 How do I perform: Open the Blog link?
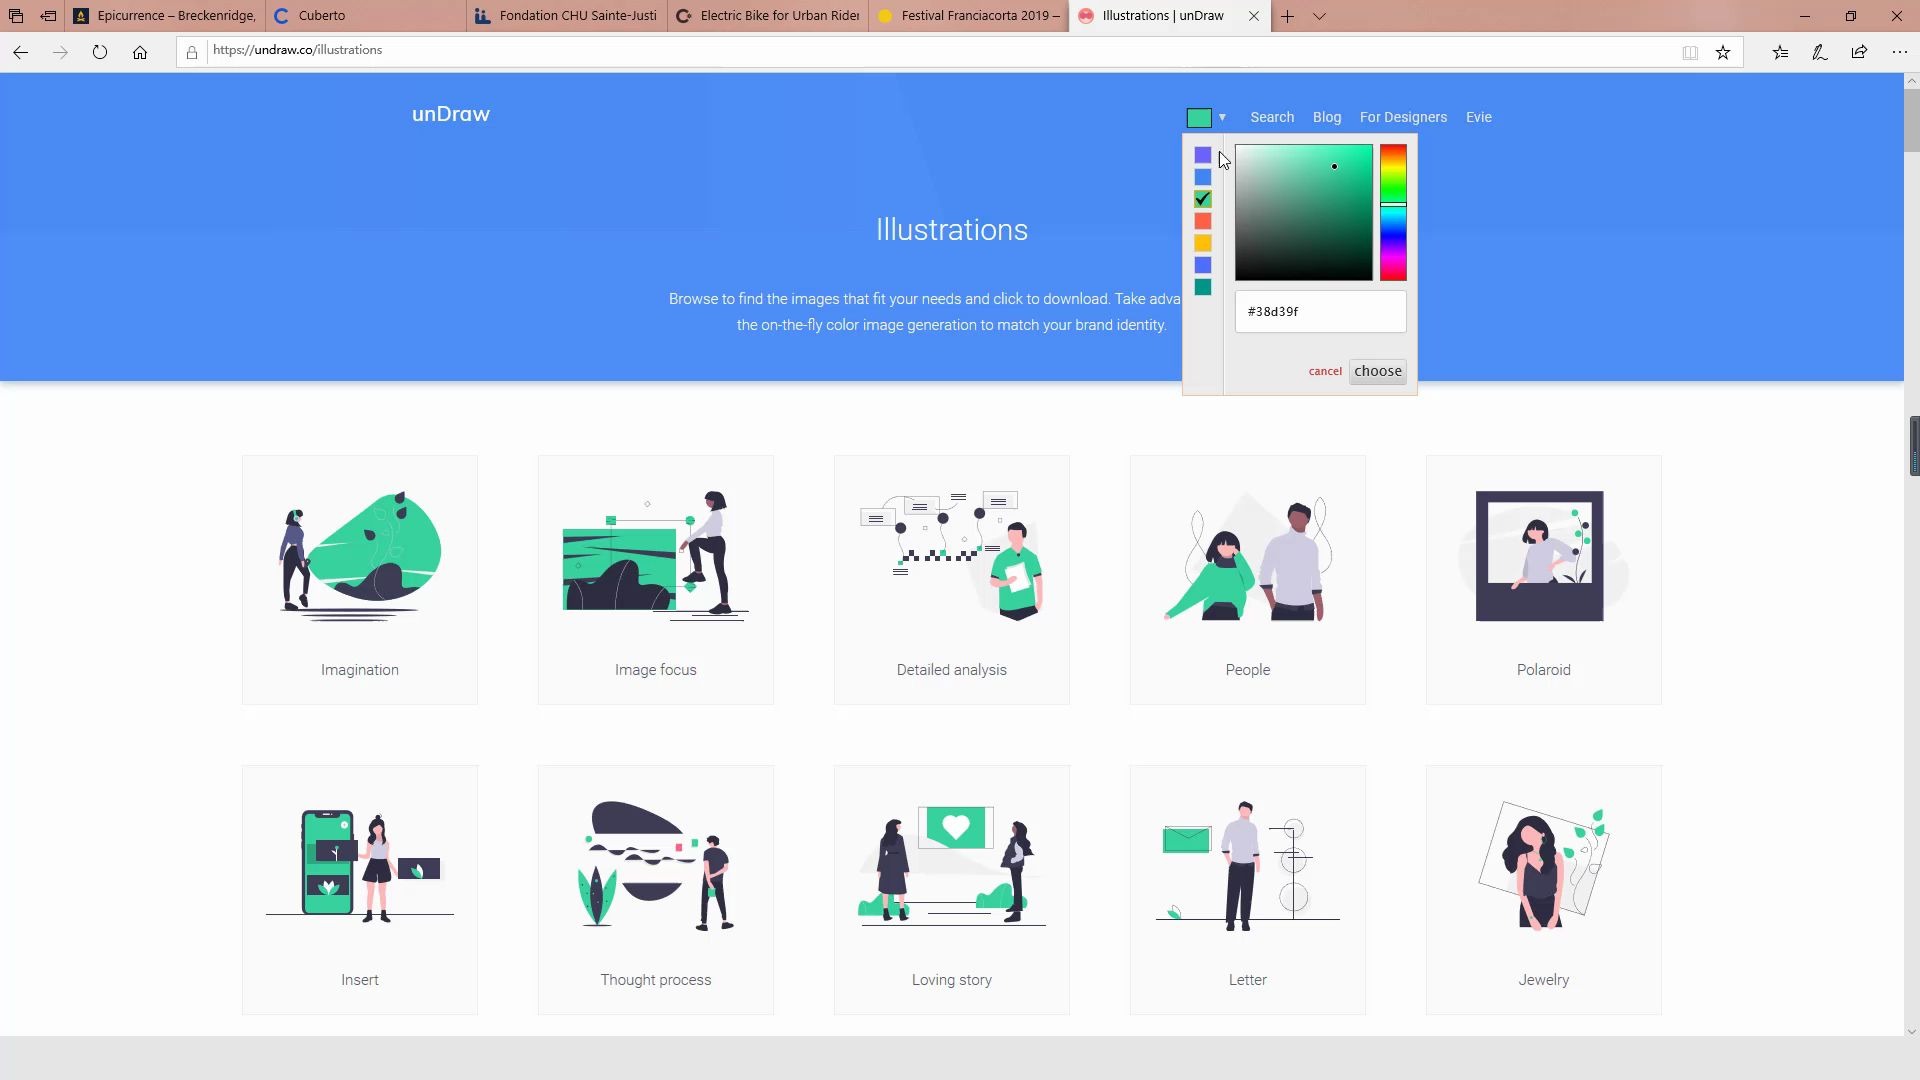[1327, 117]
